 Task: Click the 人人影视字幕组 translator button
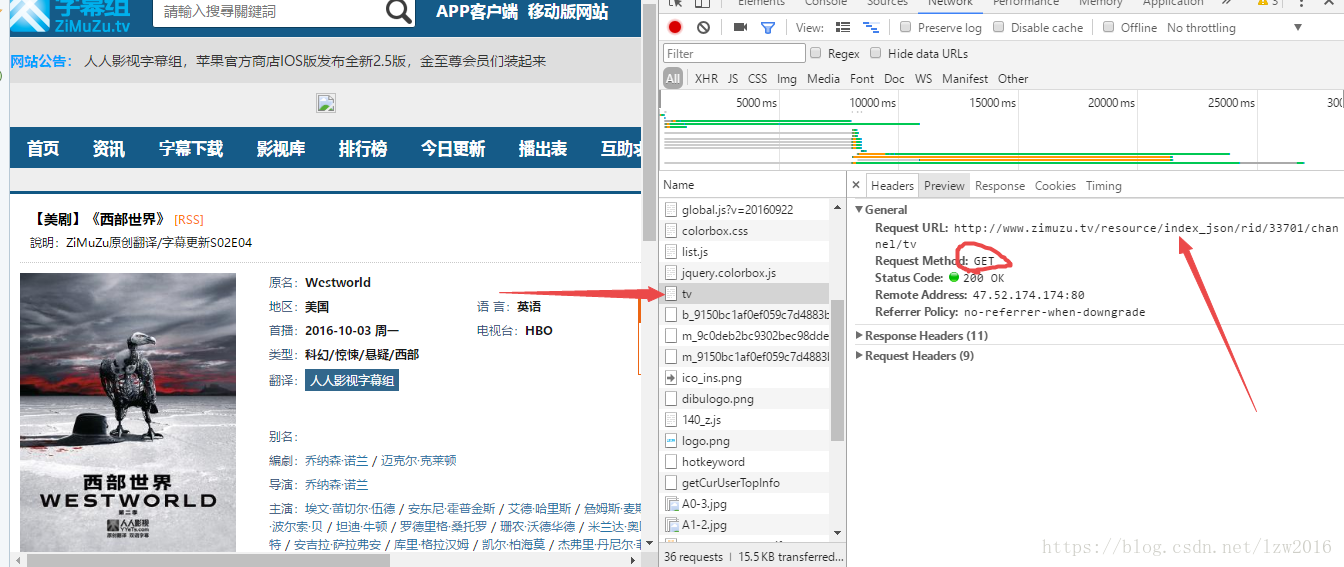[x=352, y=380]
